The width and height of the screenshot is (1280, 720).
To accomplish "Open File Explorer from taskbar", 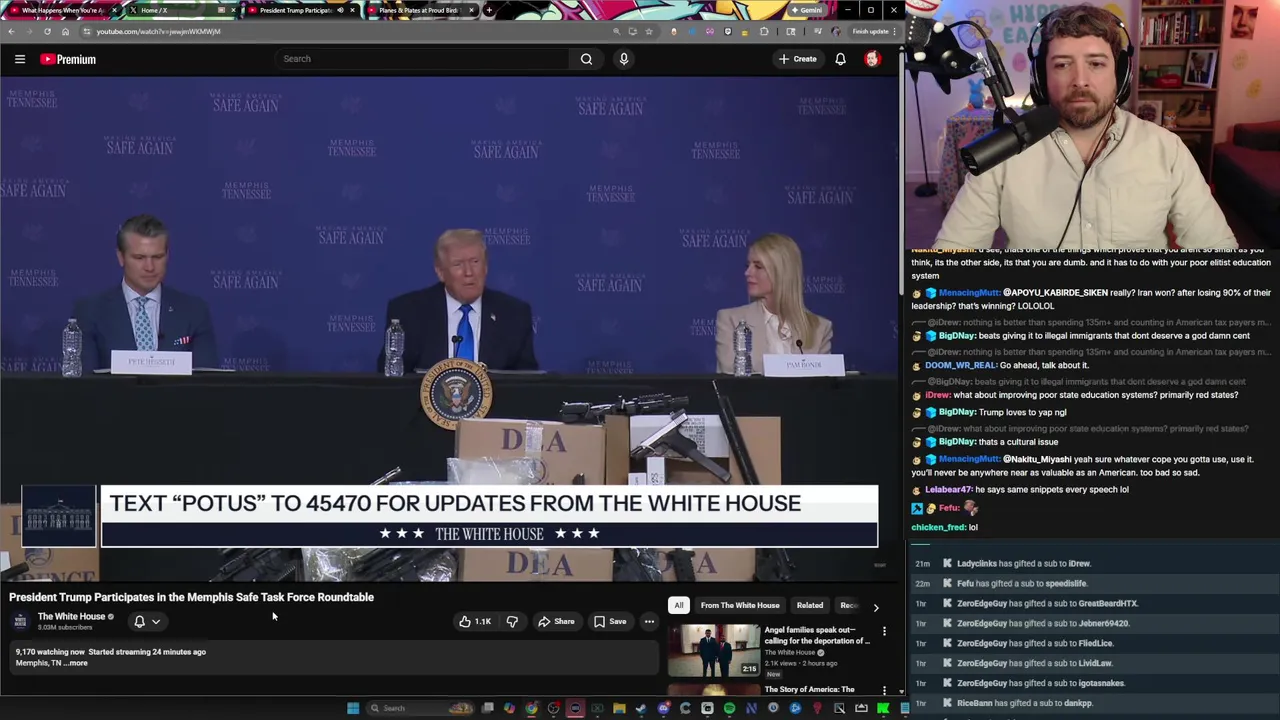I will pyautogui.click(x=619, y=708).
